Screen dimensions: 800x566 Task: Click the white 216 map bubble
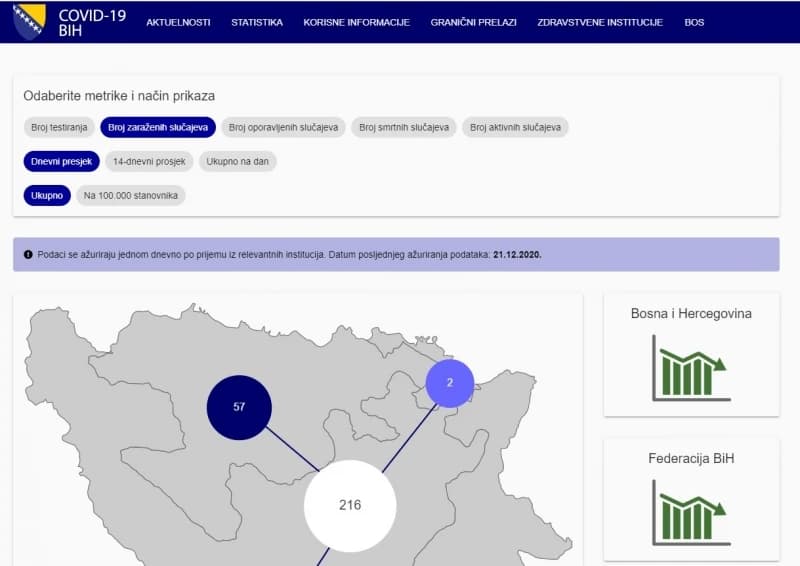coord(350,505)
